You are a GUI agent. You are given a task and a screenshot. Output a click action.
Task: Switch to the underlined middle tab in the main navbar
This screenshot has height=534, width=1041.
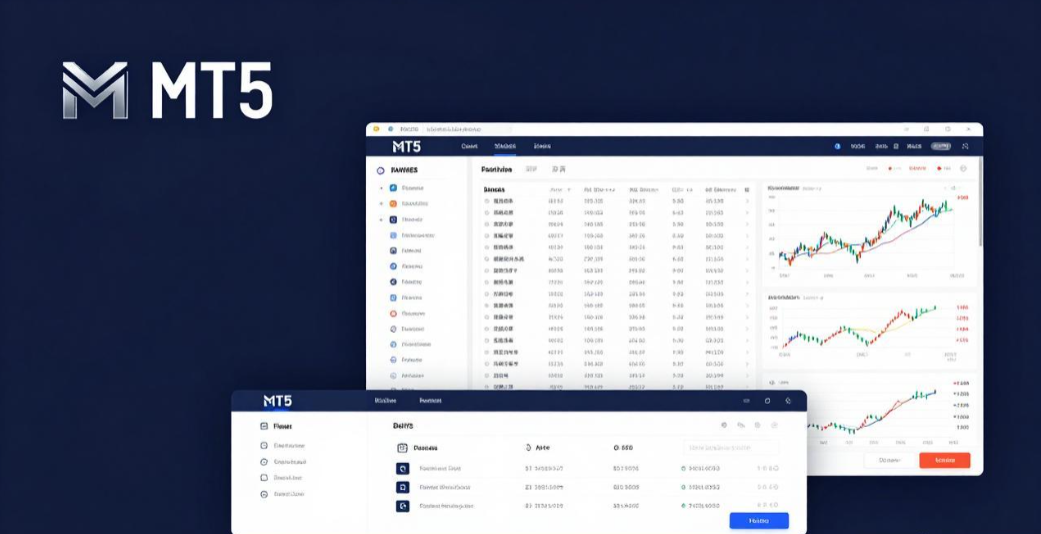[504, 146]
